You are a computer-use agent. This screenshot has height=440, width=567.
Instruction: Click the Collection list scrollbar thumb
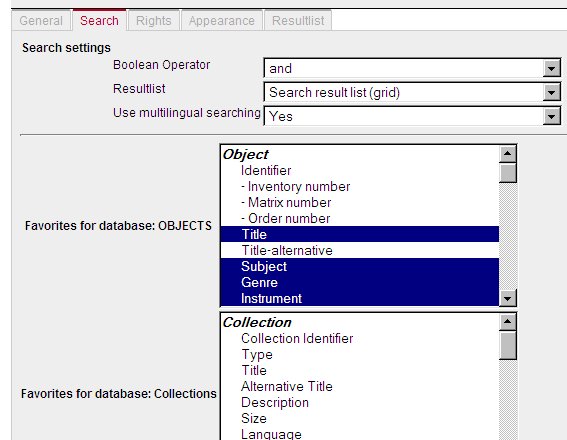(x=507, y=345)
